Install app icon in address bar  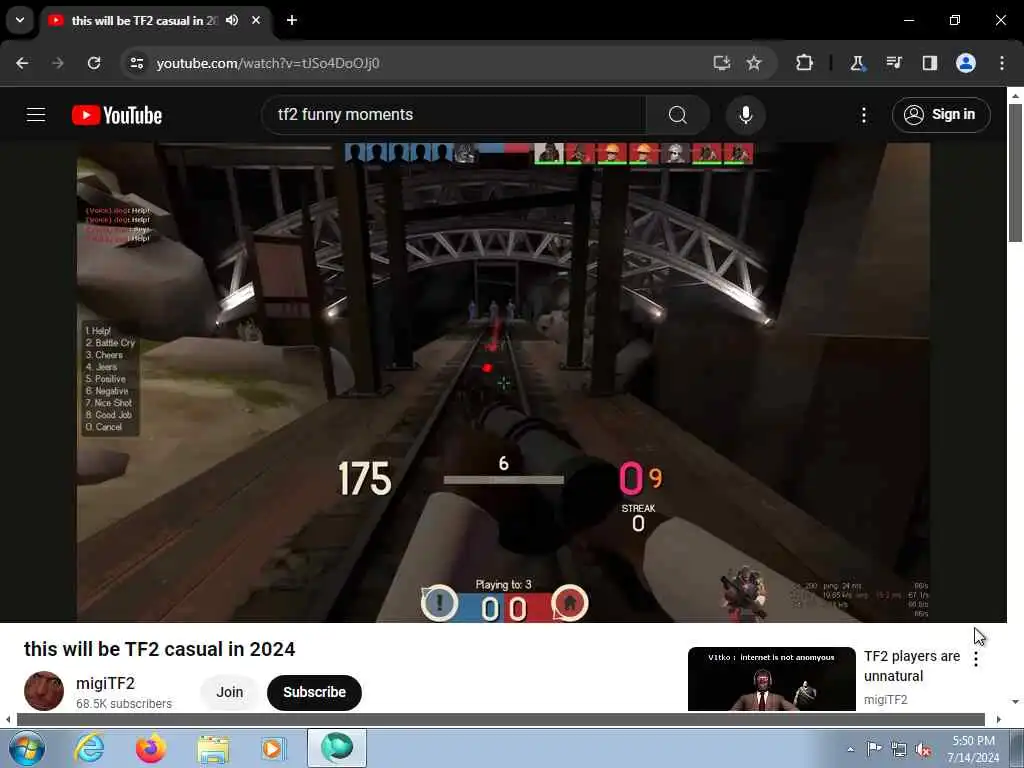[722, 63]
